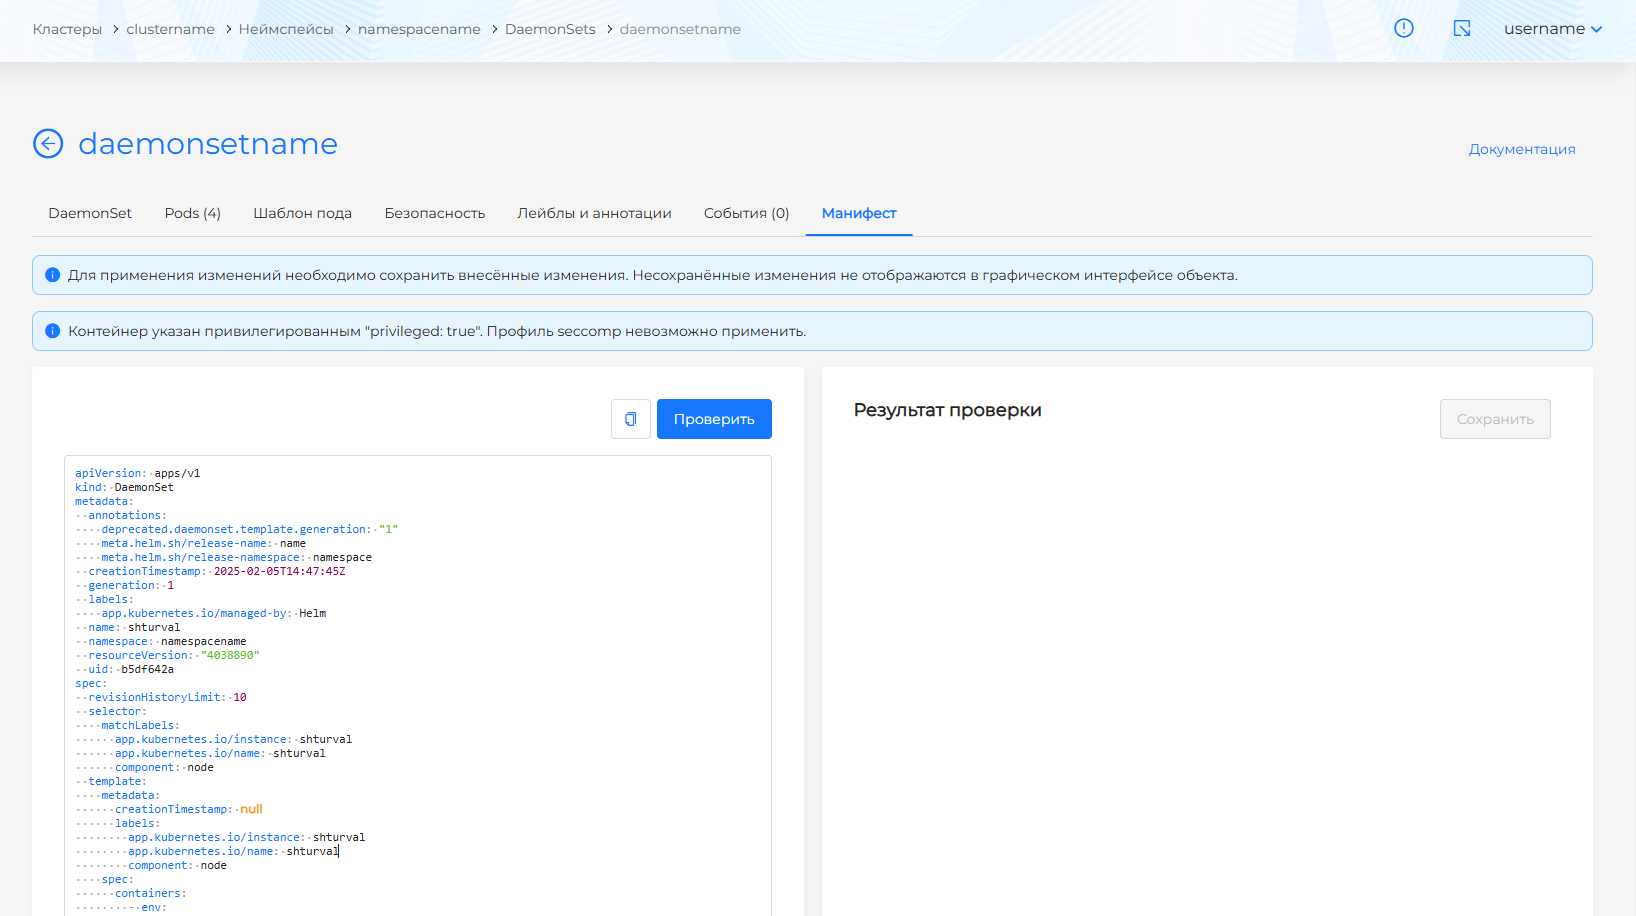Click info icon in the save-changes notice
Image resolution: width=1636 pixels, height=916 pixels.
53,275
